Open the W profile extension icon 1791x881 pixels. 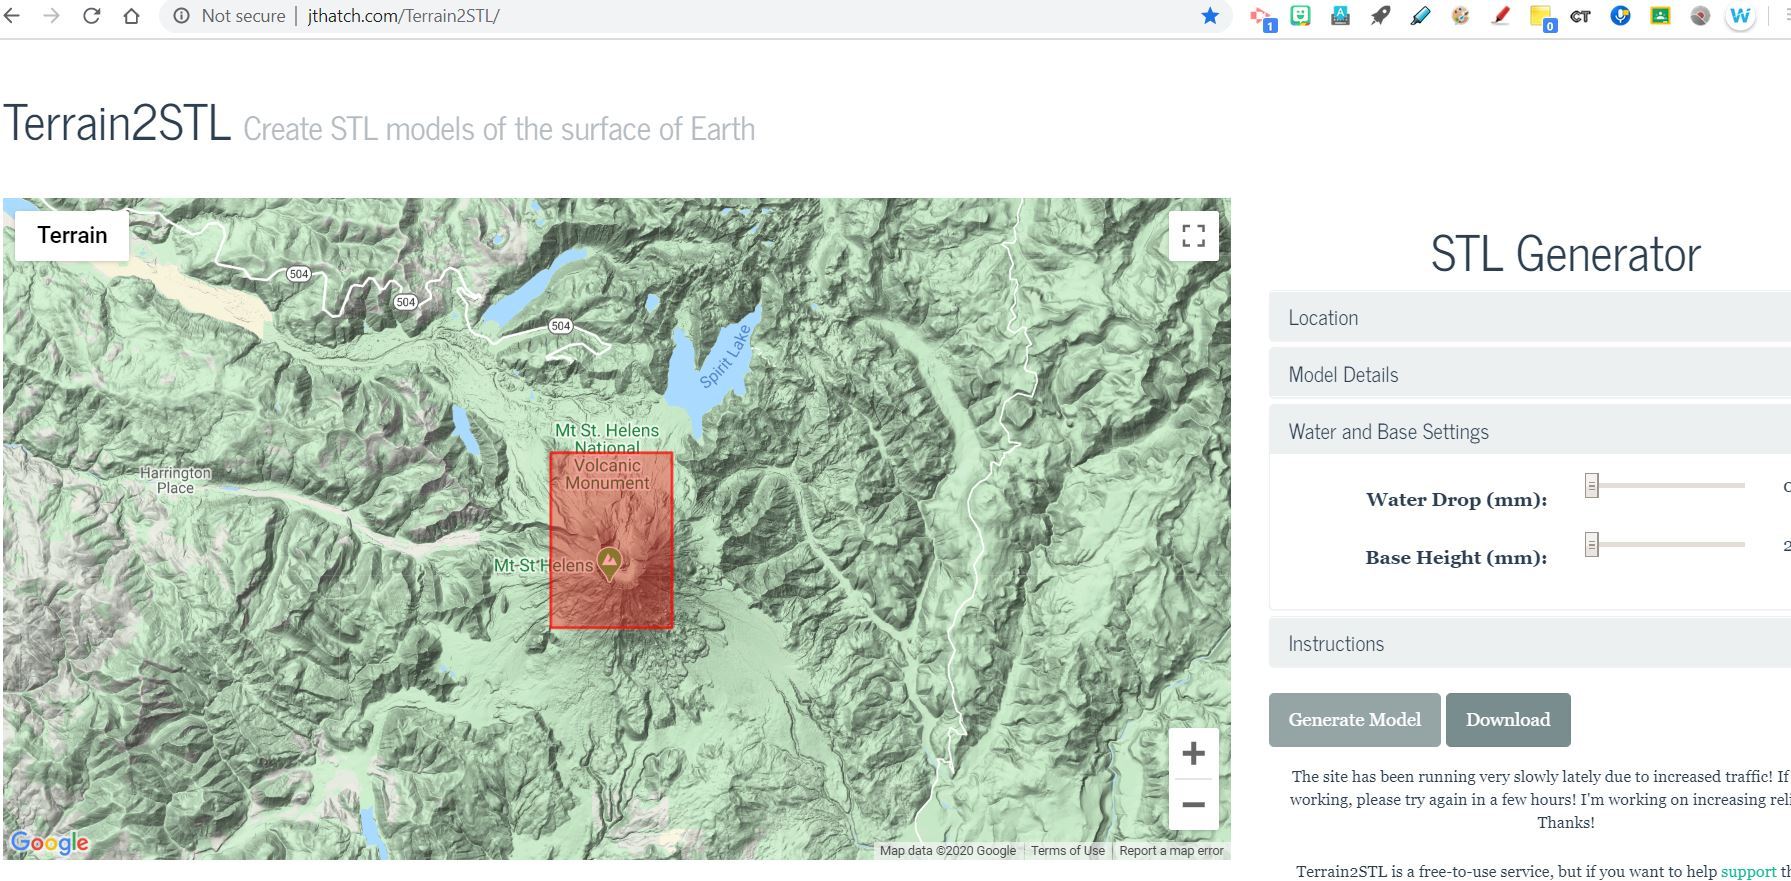tap(1741, 16)
